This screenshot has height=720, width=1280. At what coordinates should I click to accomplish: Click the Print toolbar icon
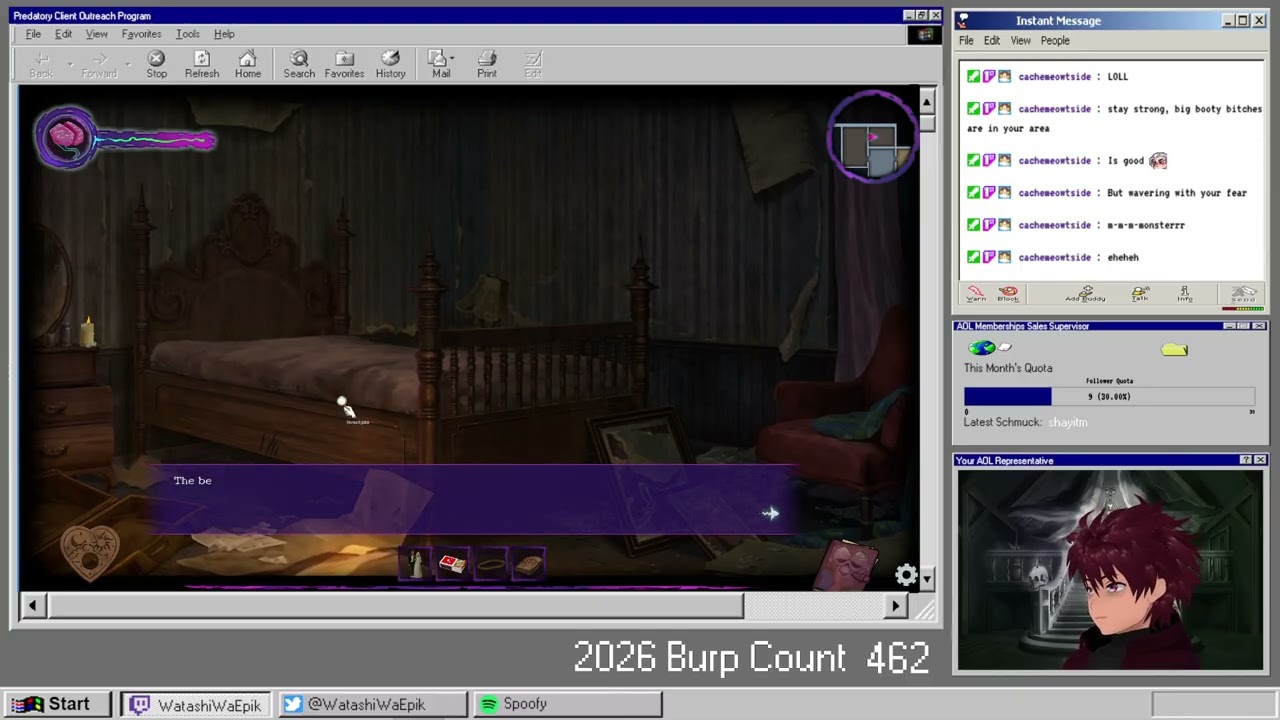tap(487, 64)
